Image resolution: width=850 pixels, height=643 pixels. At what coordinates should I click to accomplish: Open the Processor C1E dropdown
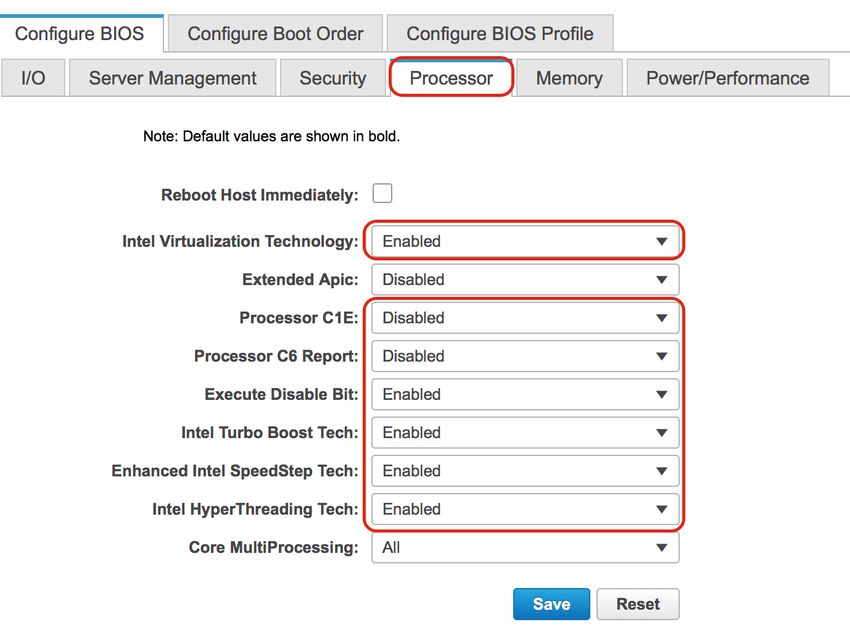[x=525, y=318]
